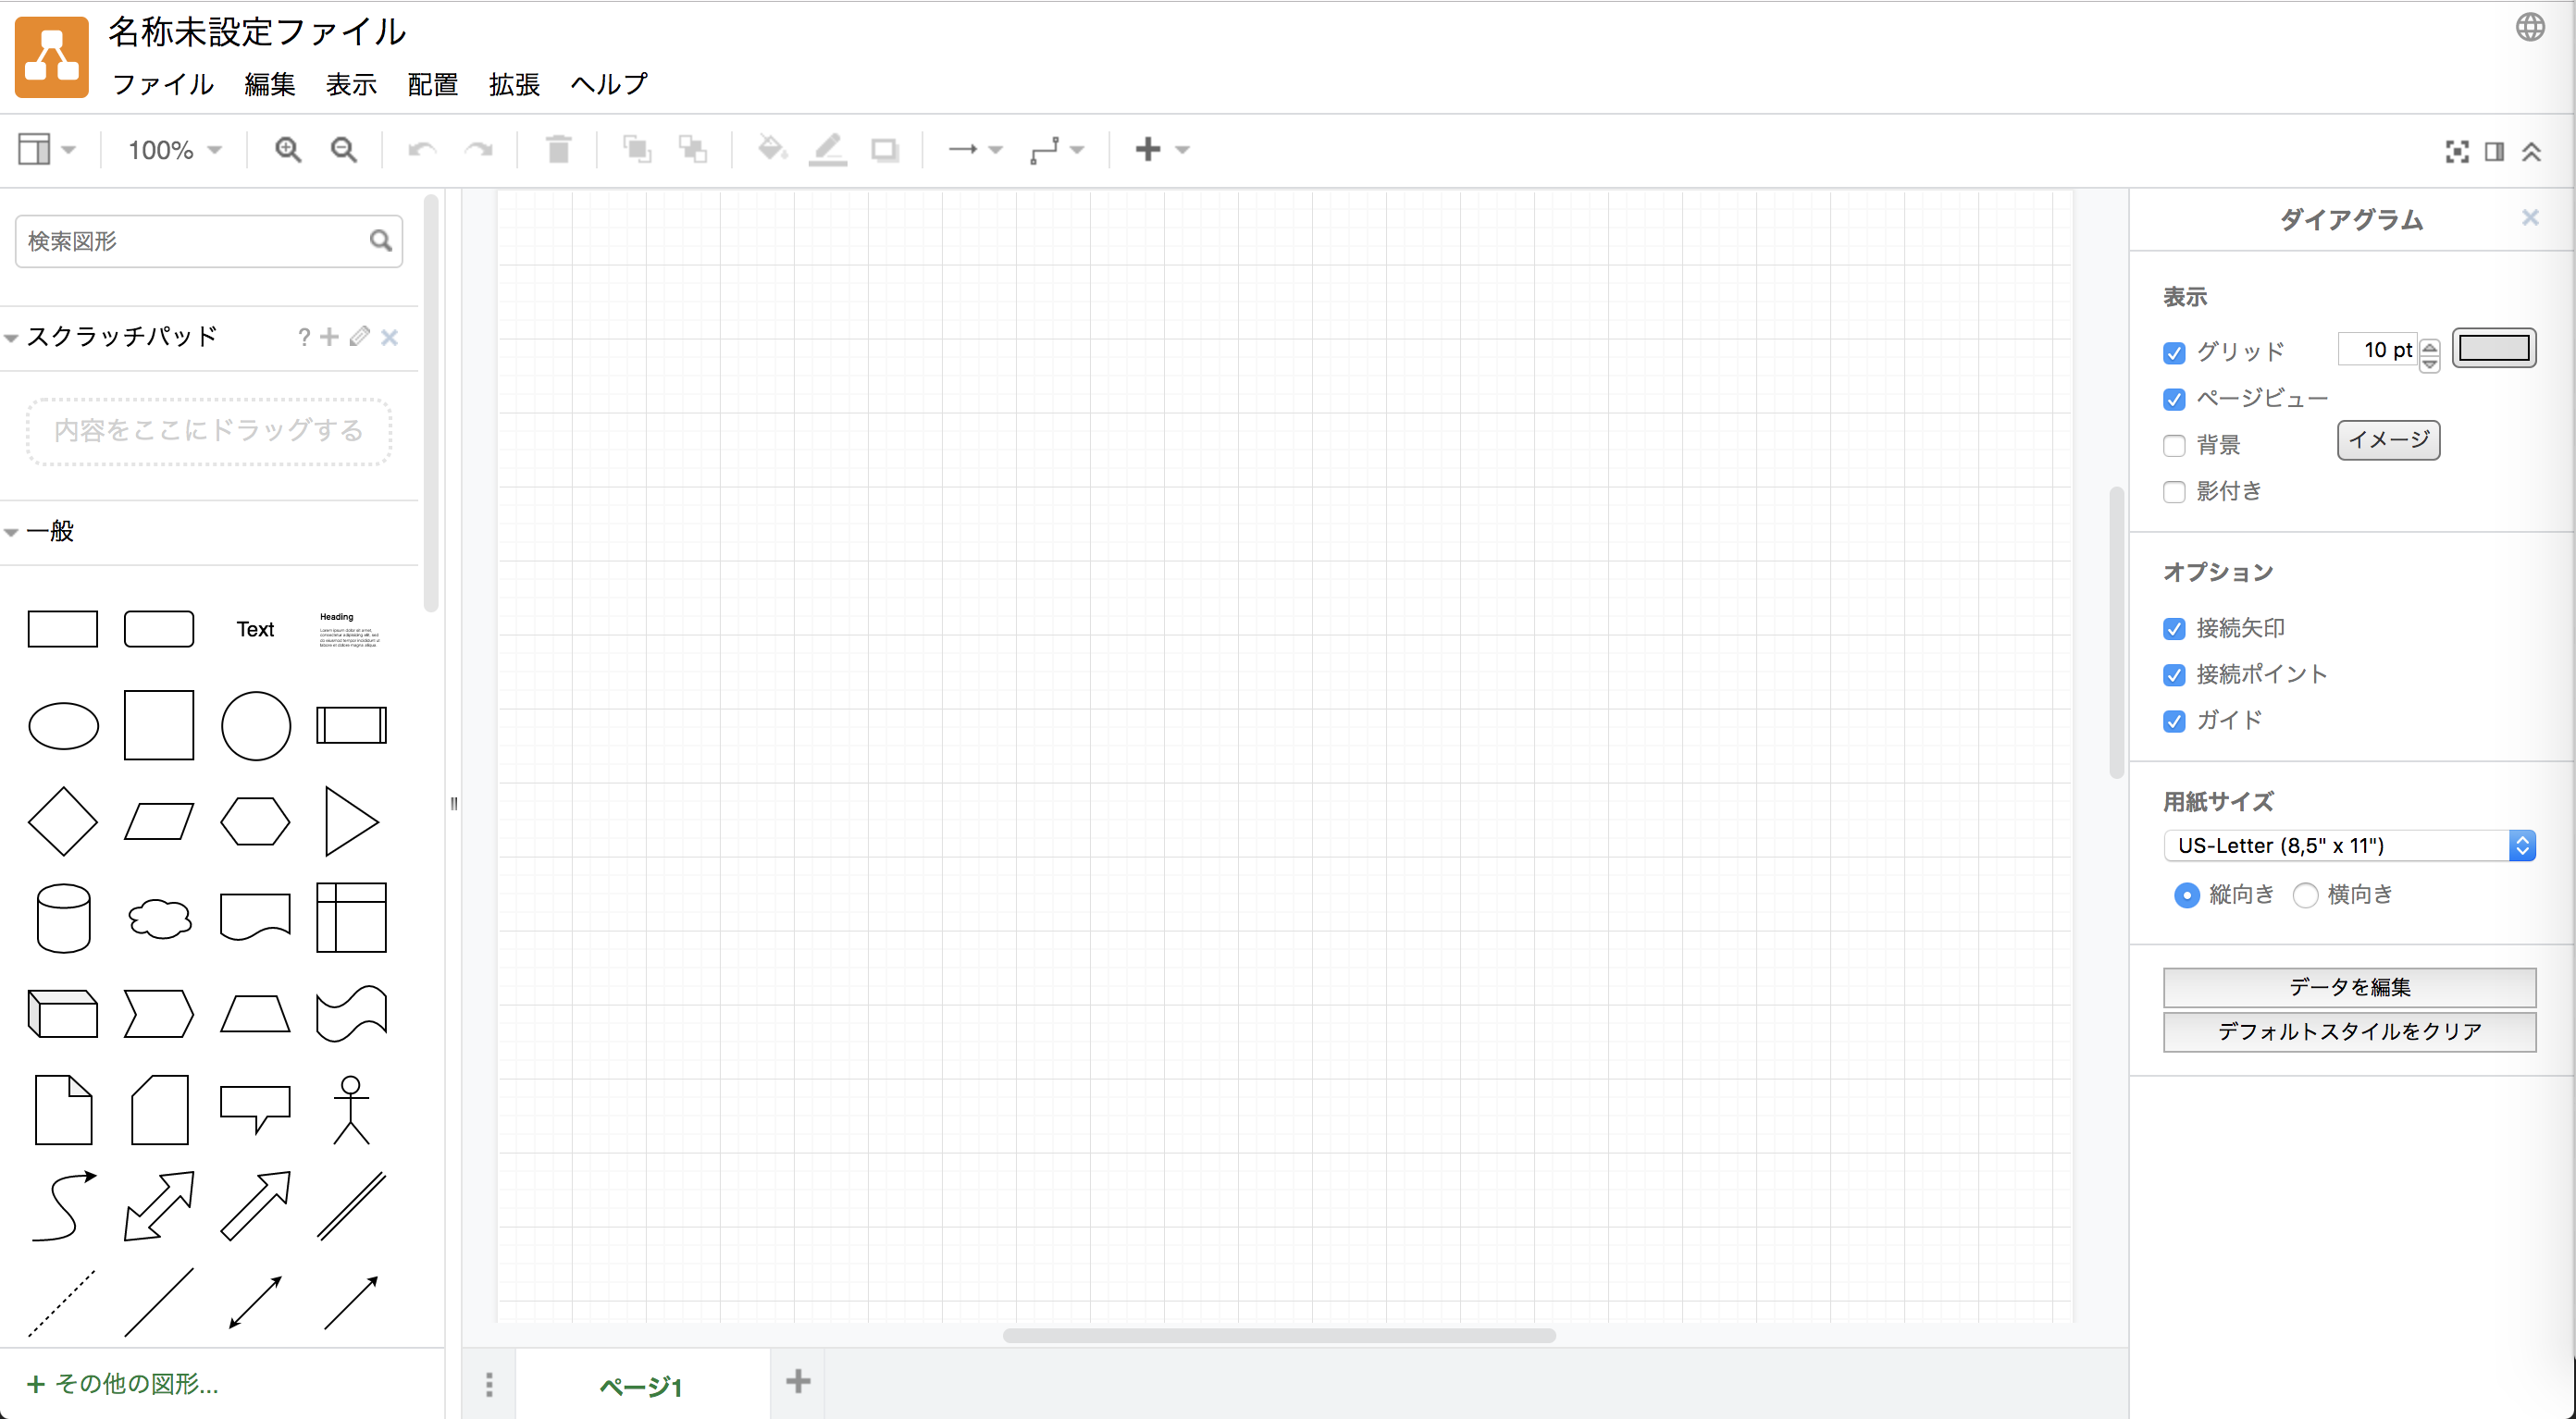The width and height of the screenshot is (2576, 1419).
Task: Click the デフォルトスタイルをクリア button
Action: pyautogui.click(x=2349, y=1031)
